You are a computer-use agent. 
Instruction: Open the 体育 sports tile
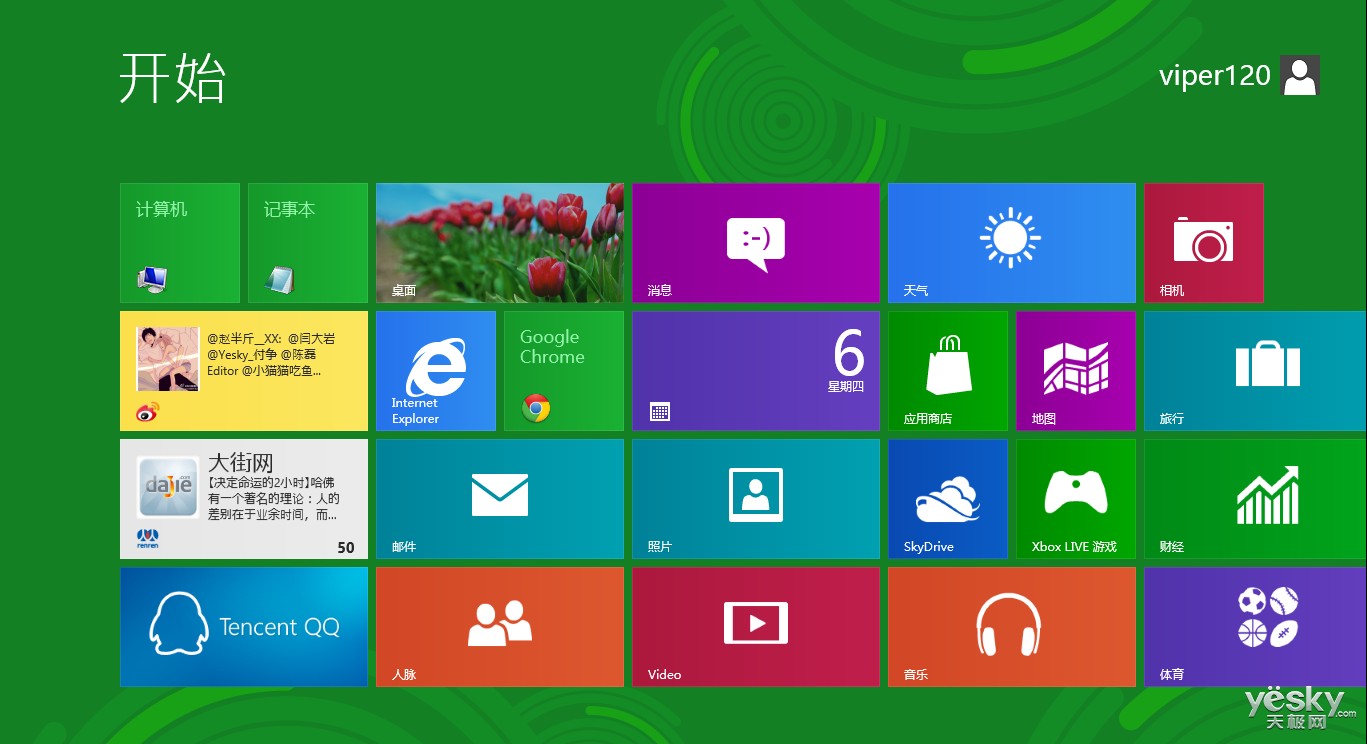[1256, 627]
